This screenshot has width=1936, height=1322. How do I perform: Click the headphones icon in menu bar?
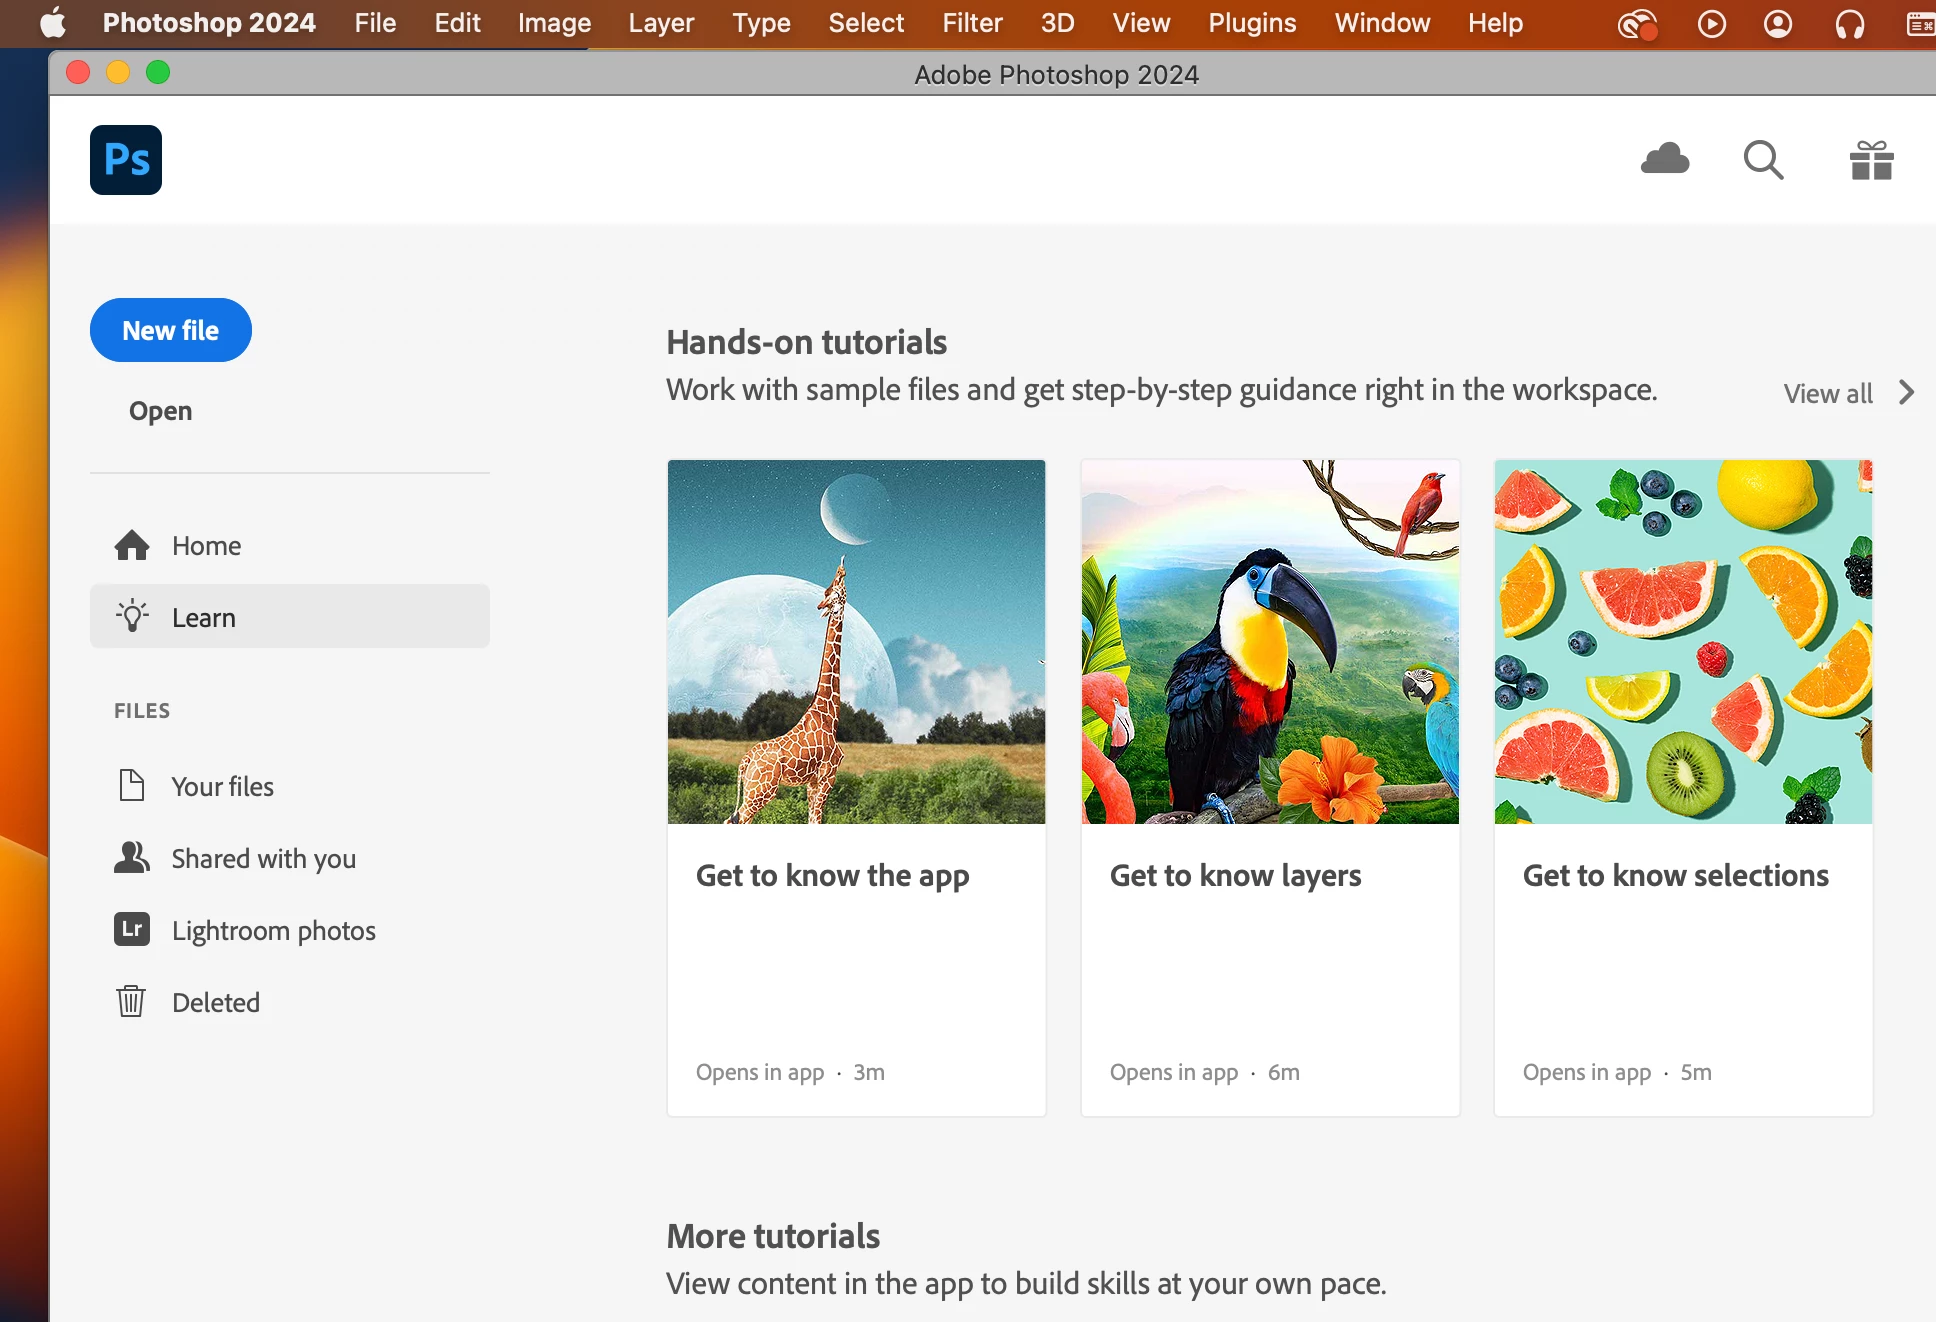pos(1849,24)
